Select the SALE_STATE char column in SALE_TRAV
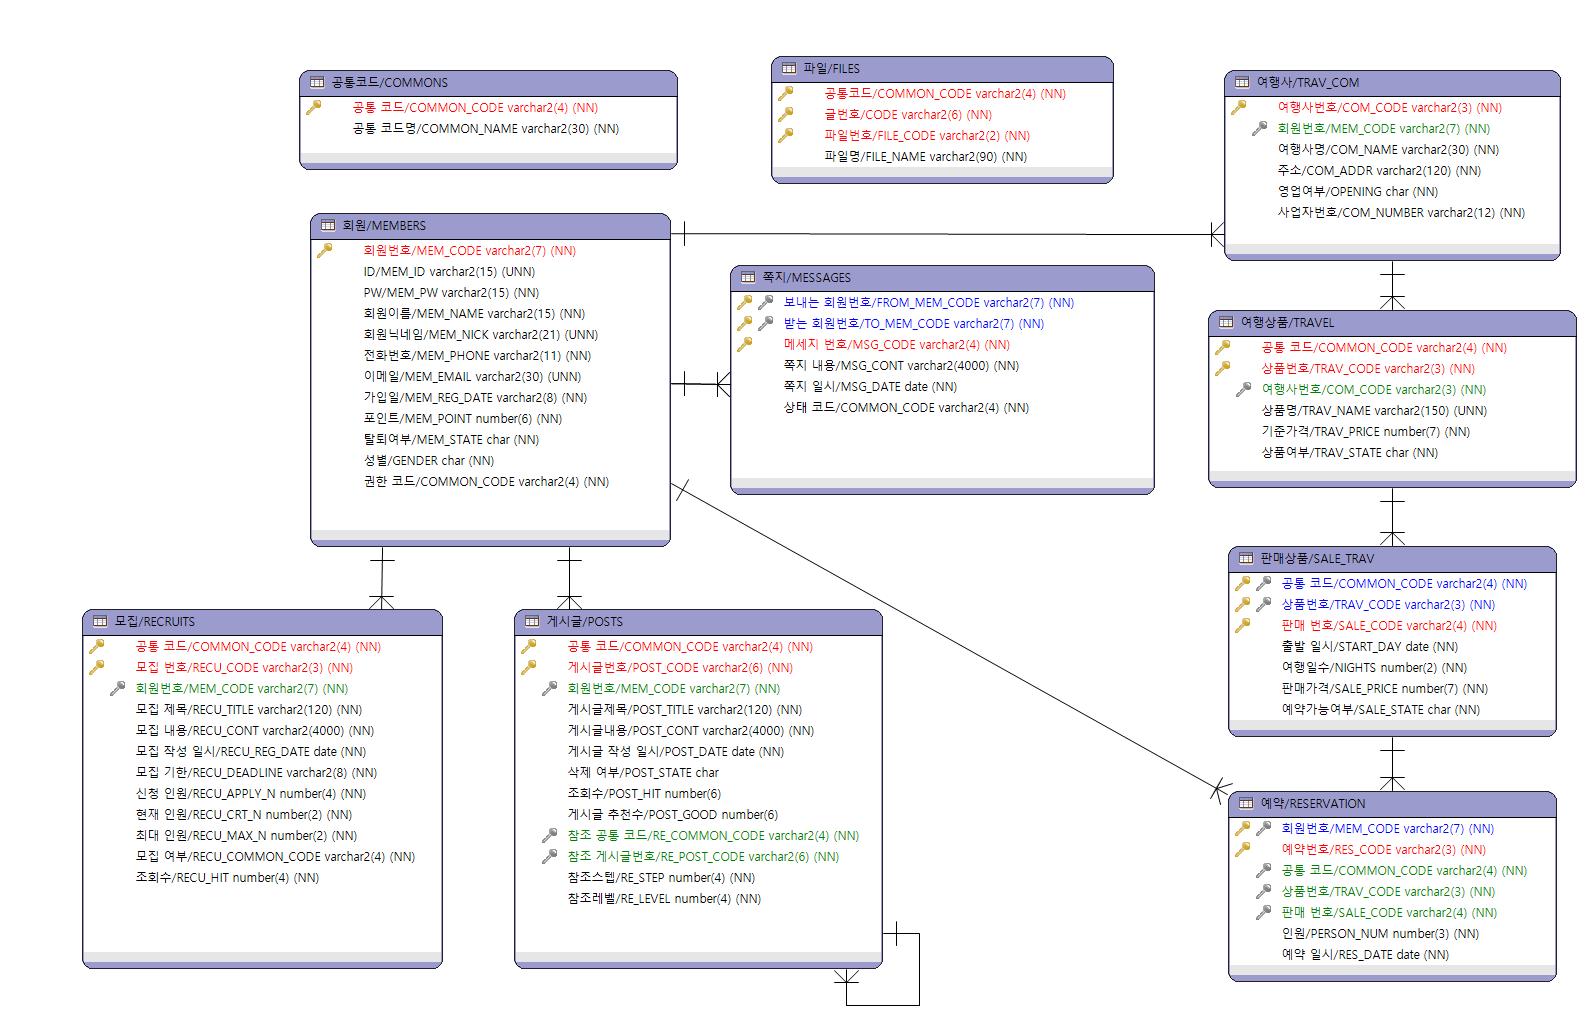 1381,709
